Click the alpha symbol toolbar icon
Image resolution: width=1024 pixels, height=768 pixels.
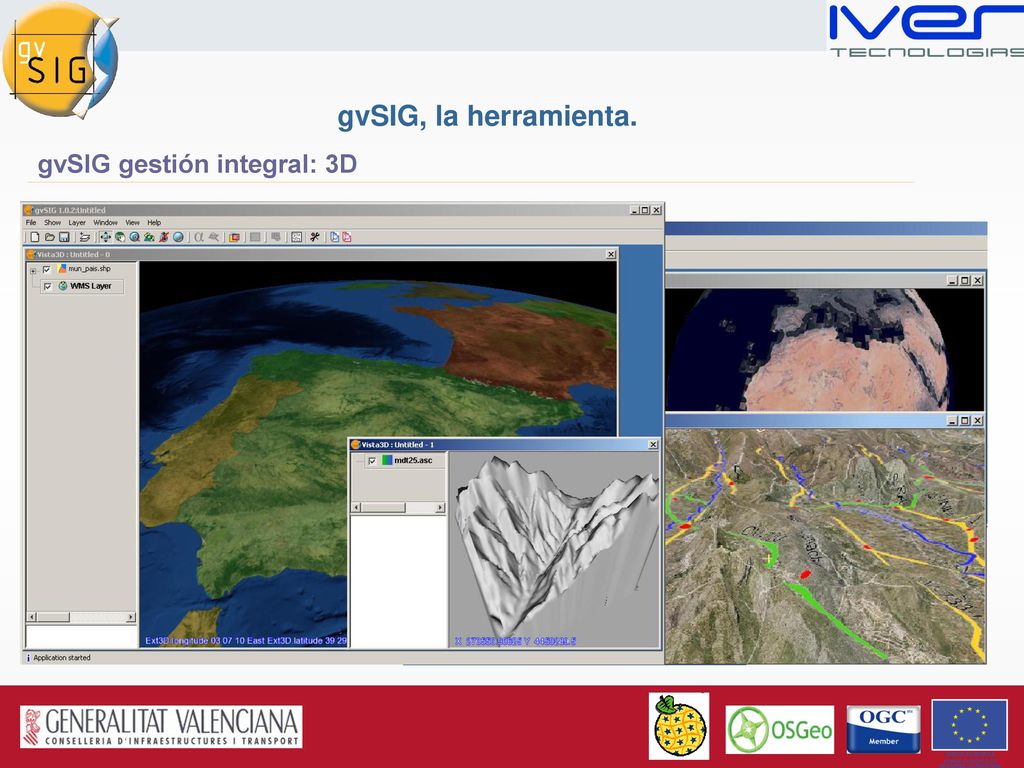click(199, 237)
